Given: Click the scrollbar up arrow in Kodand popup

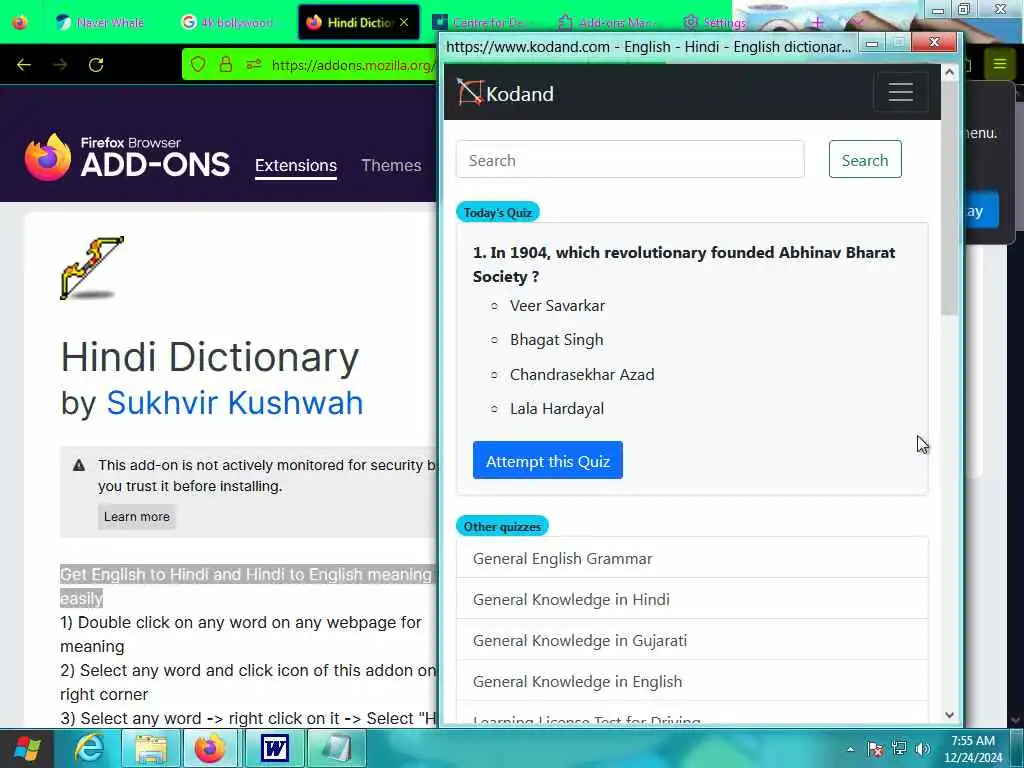Looking at the screenshot, I should tap(950, 72).
